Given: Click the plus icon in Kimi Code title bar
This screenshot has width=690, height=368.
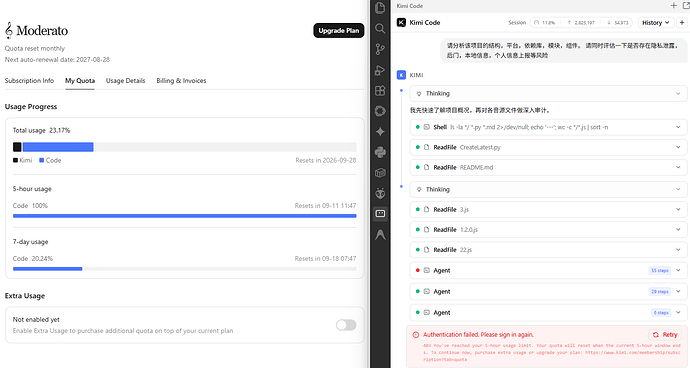Looking at the screenshot, I should pyautogui.click(x=674, y=5).
